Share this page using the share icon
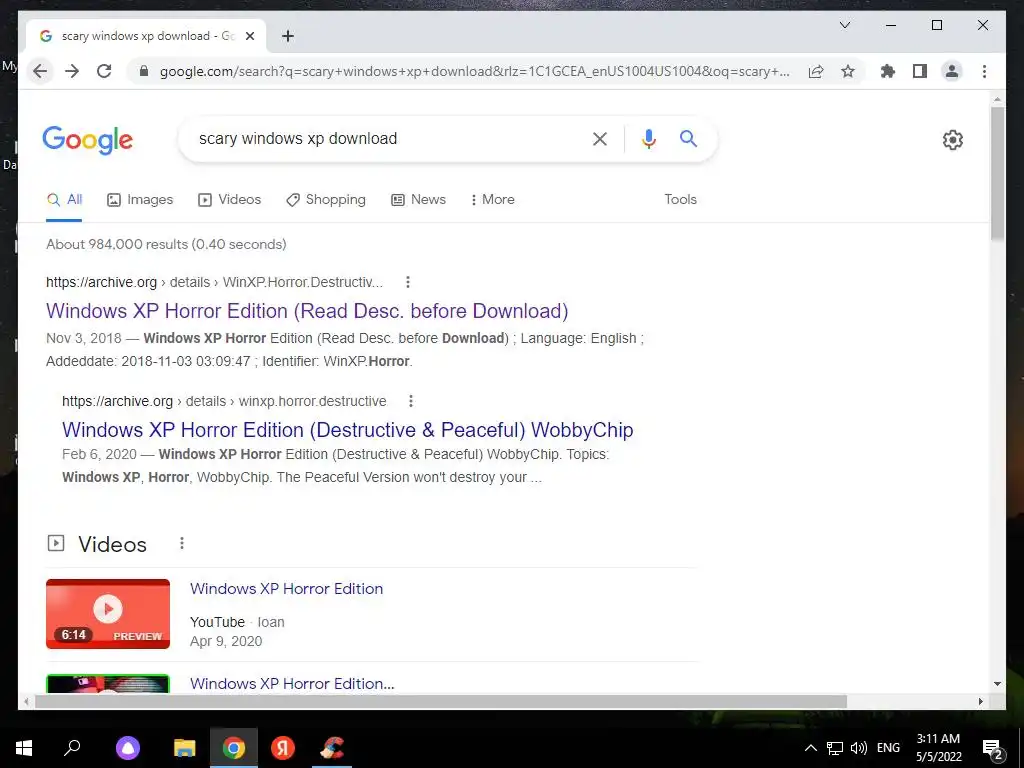The width and height of the screenshot is (1024, 768). (x=816, y=71)
